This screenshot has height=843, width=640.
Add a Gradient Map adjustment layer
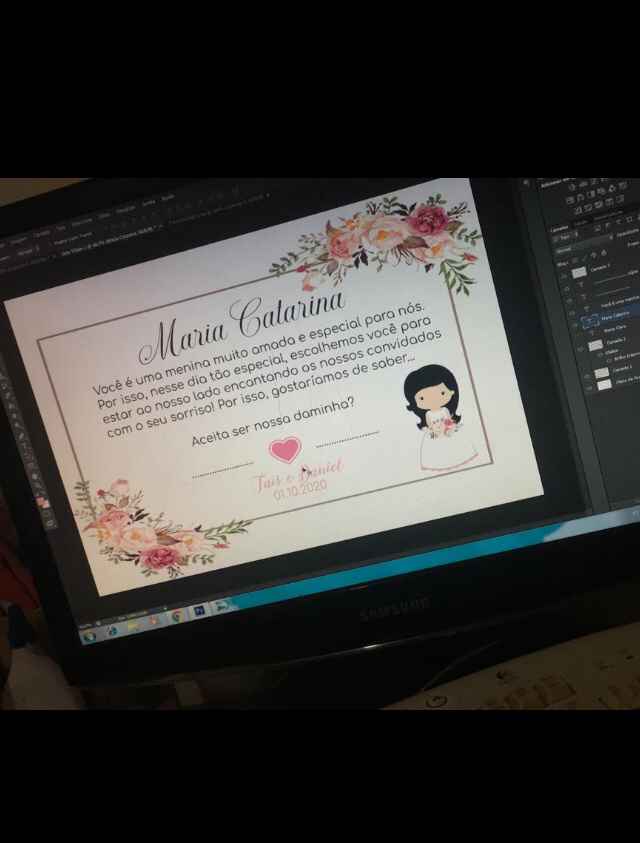pyautogui.click(x=609, y=202)
